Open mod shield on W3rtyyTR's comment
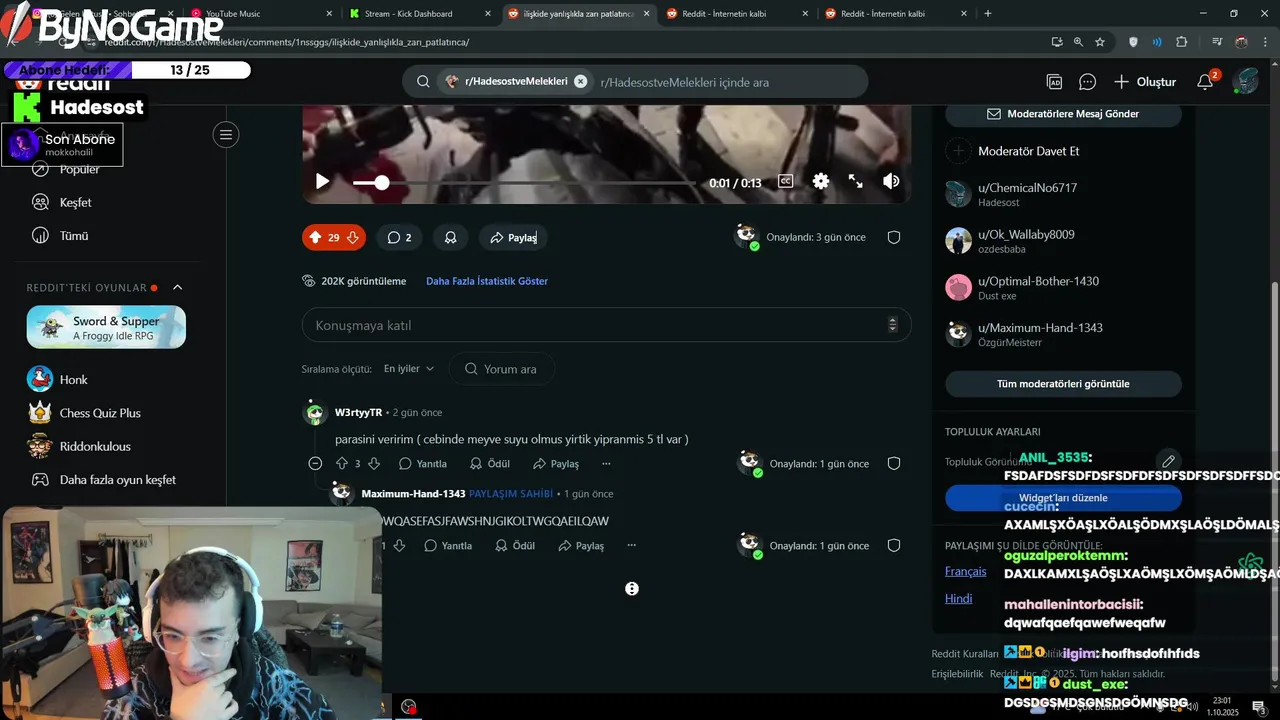The width and height of the screenshot is (1280, 720). pyautogui.click(x=894, y=464)
